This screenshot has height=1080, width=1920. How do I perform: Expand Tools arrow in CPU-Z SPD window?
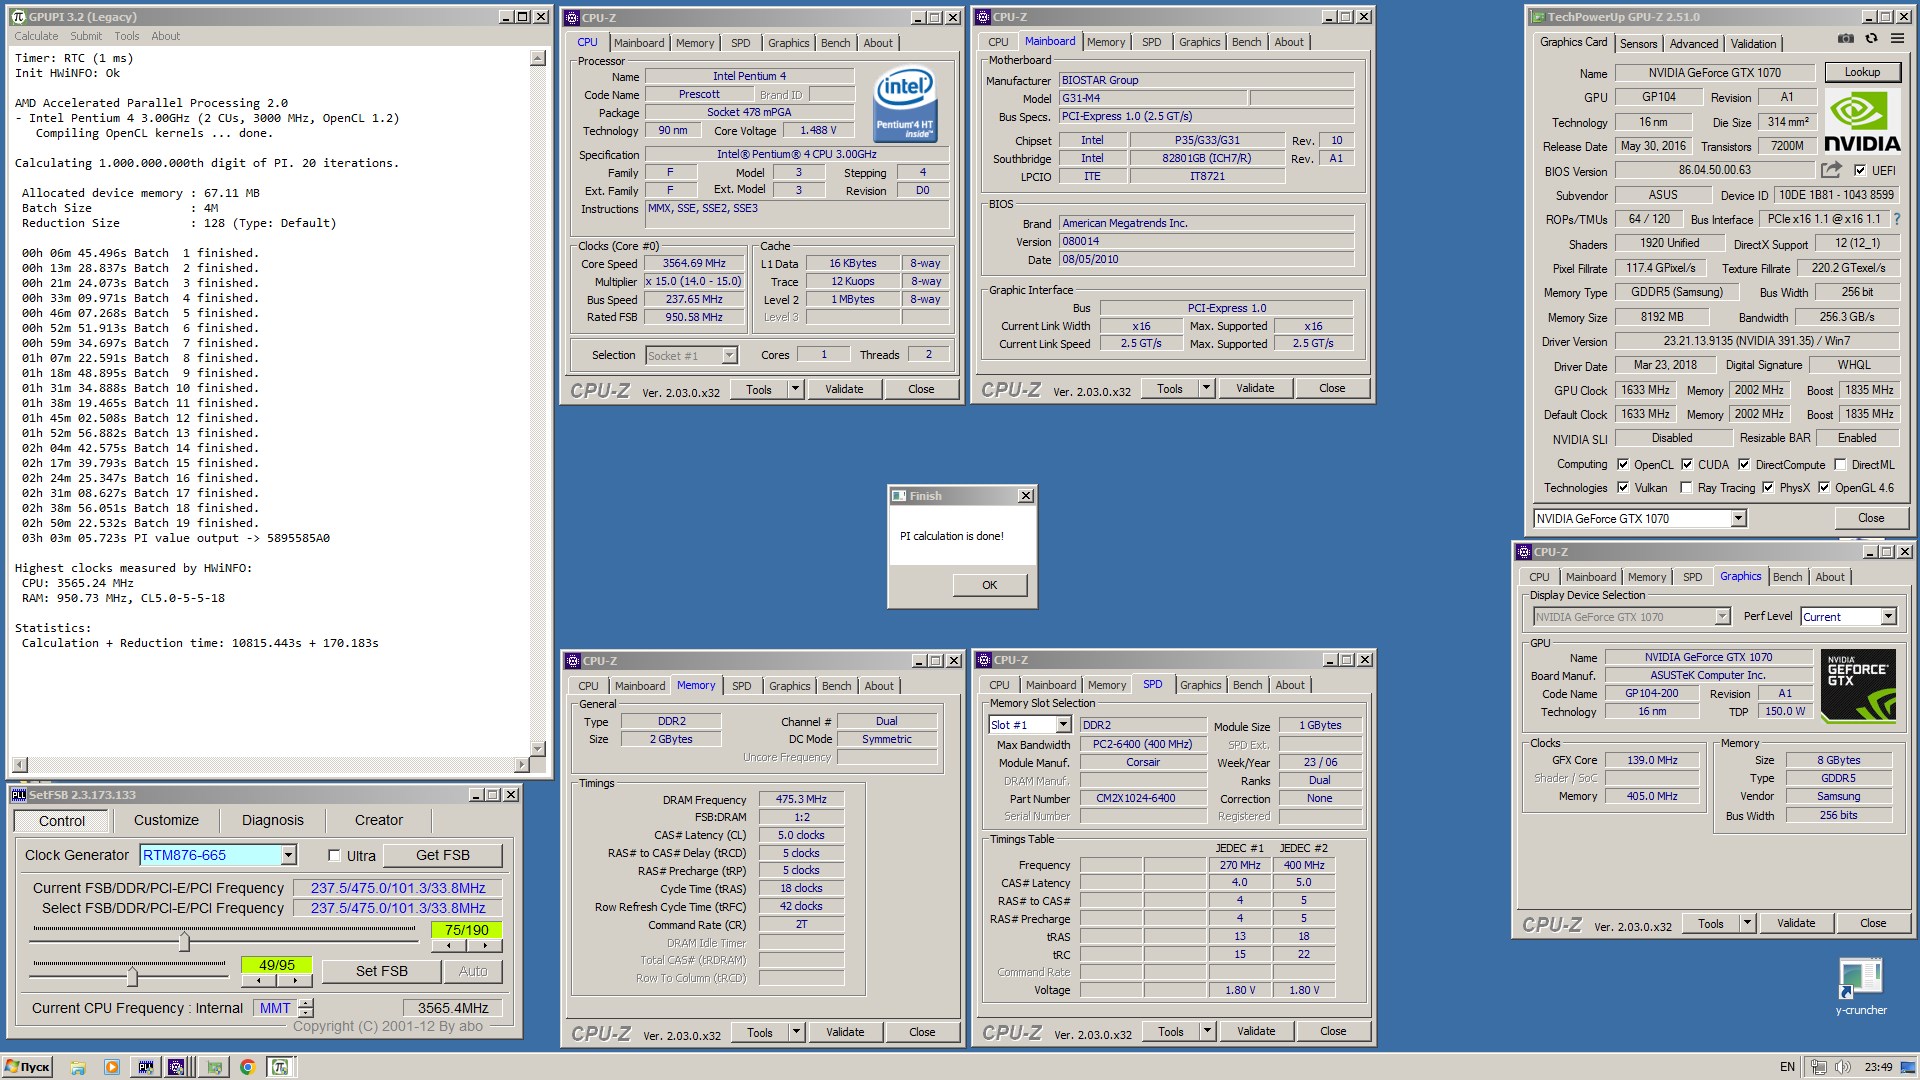tap(1208, 1031)
